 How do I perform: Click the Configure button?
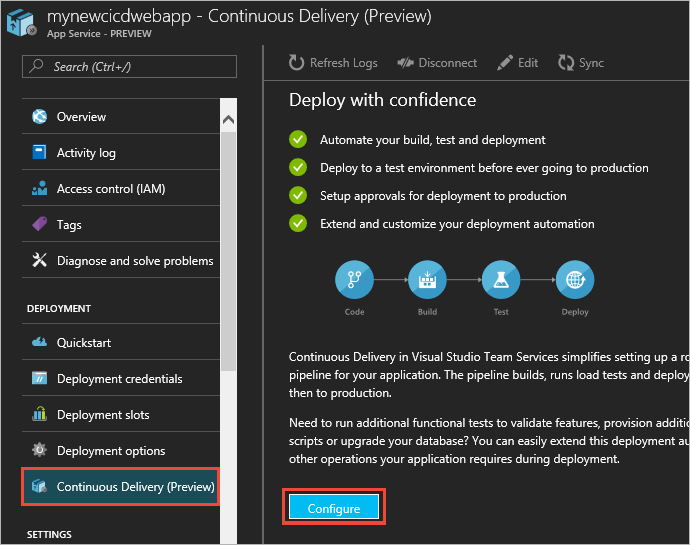coord(334,507)
